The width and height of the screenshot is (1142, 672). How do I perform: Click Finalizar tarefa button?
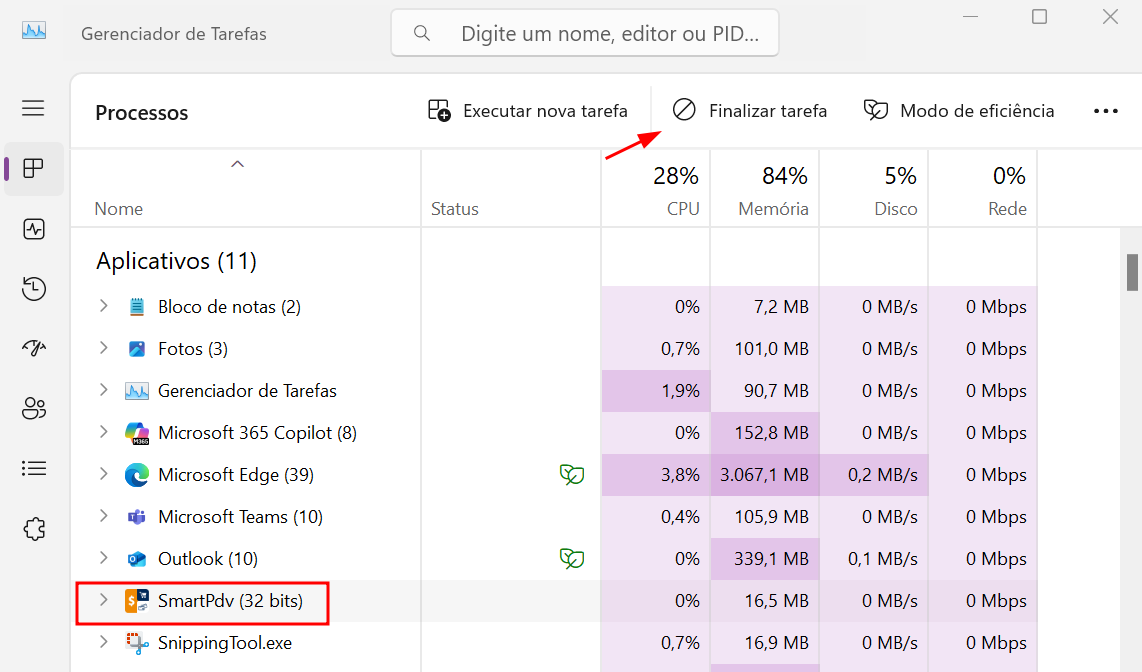749,111
